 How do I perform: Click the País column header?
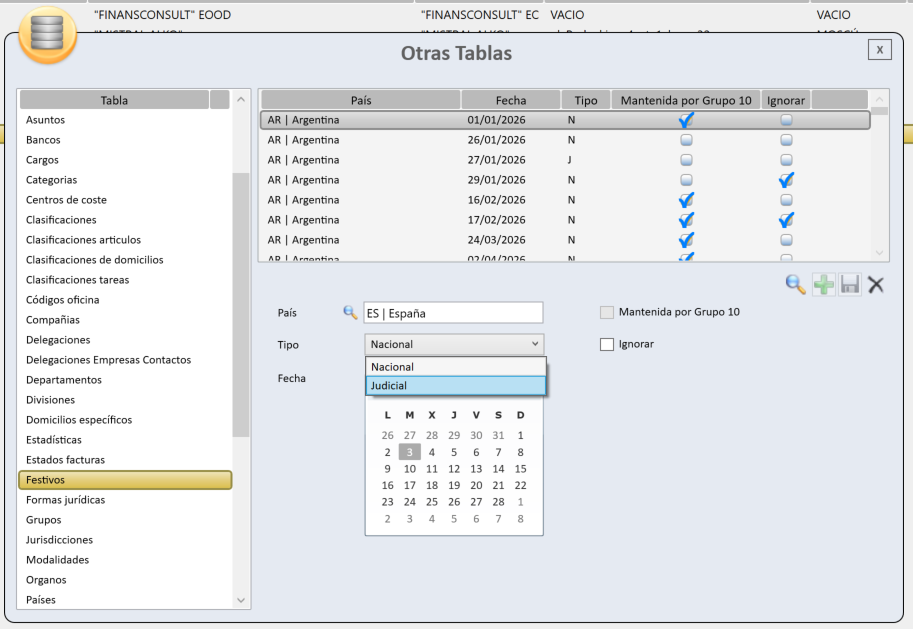click(360, 100)
